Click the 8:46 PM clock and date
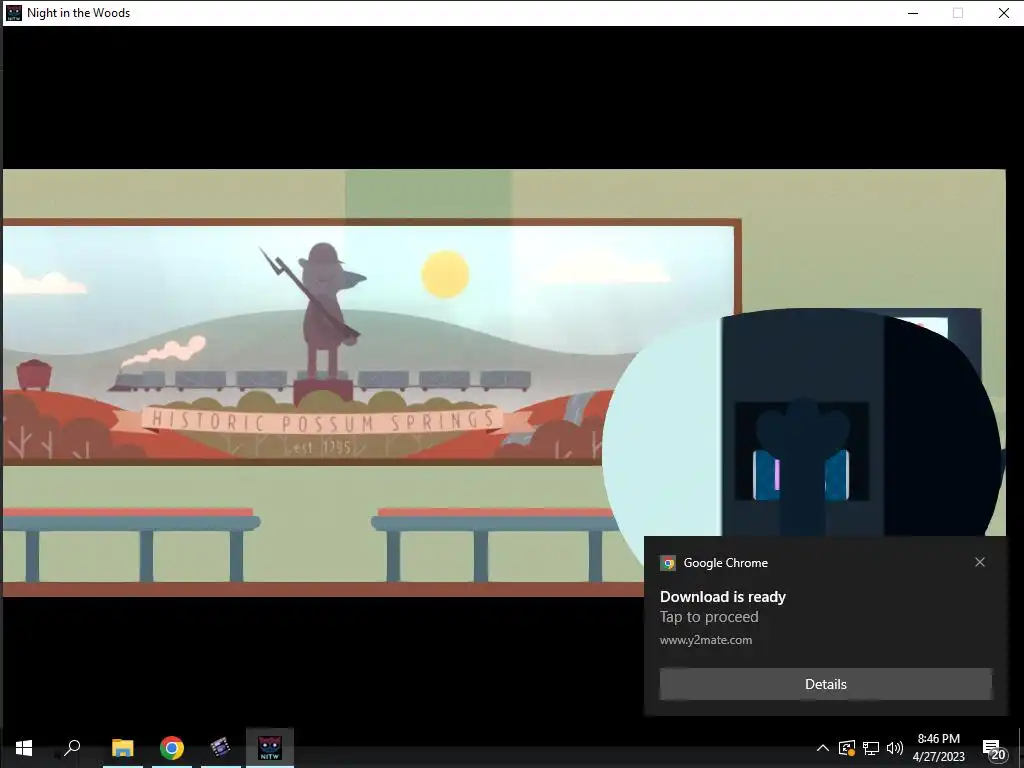 [x=938, y=748]
